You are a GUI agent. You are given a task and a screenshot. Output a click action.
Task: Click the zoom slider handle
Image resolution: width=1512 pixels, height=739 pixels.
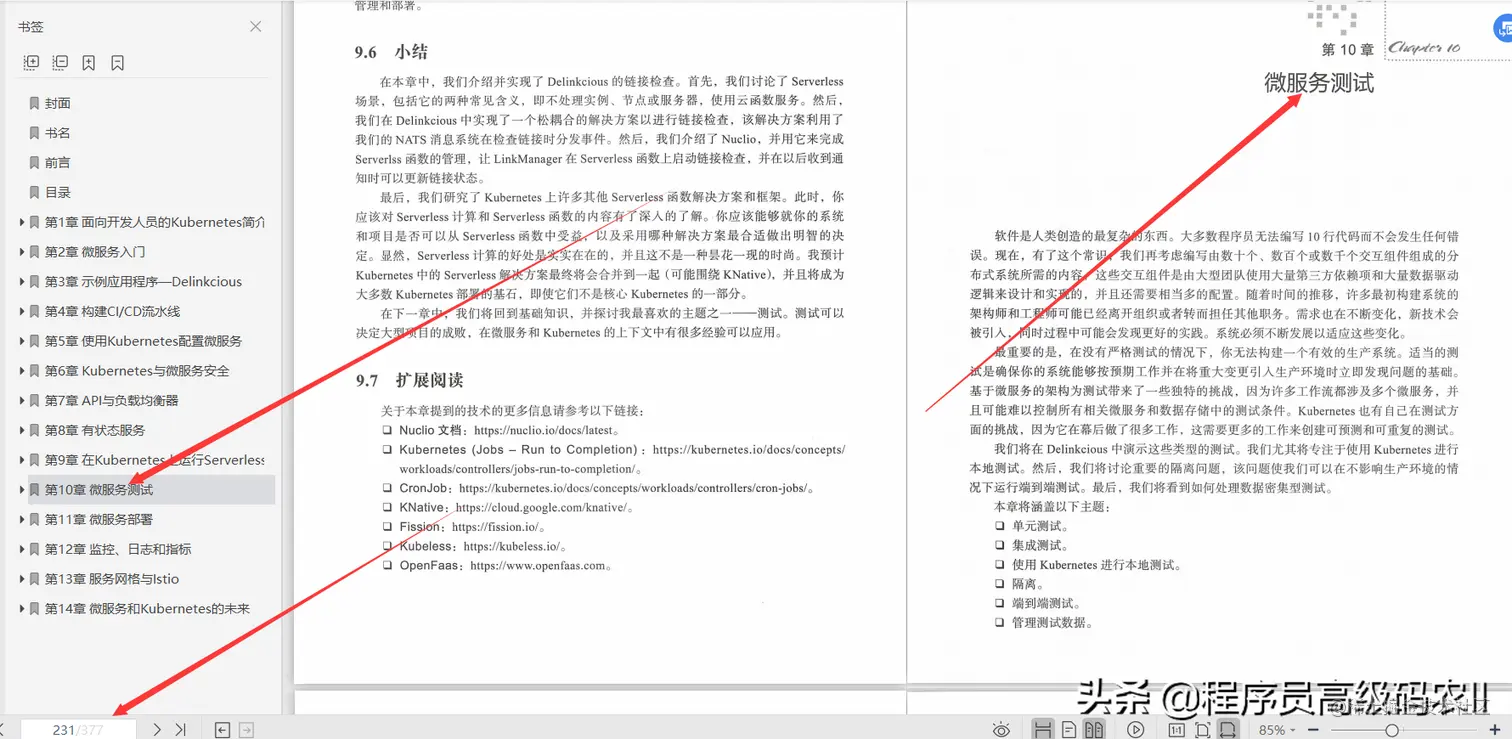1393,729
